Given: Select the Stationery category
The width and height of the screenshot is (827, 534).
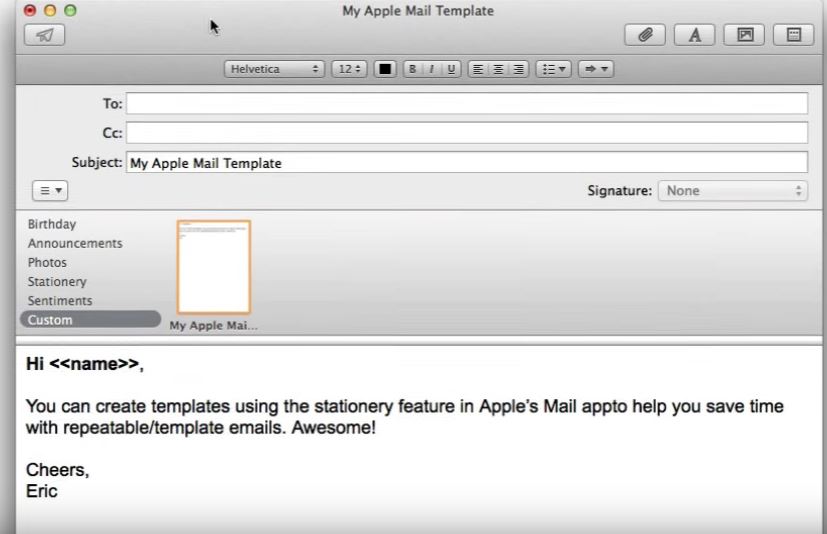Looking at the screenshot, I should (x=57, y=282).
